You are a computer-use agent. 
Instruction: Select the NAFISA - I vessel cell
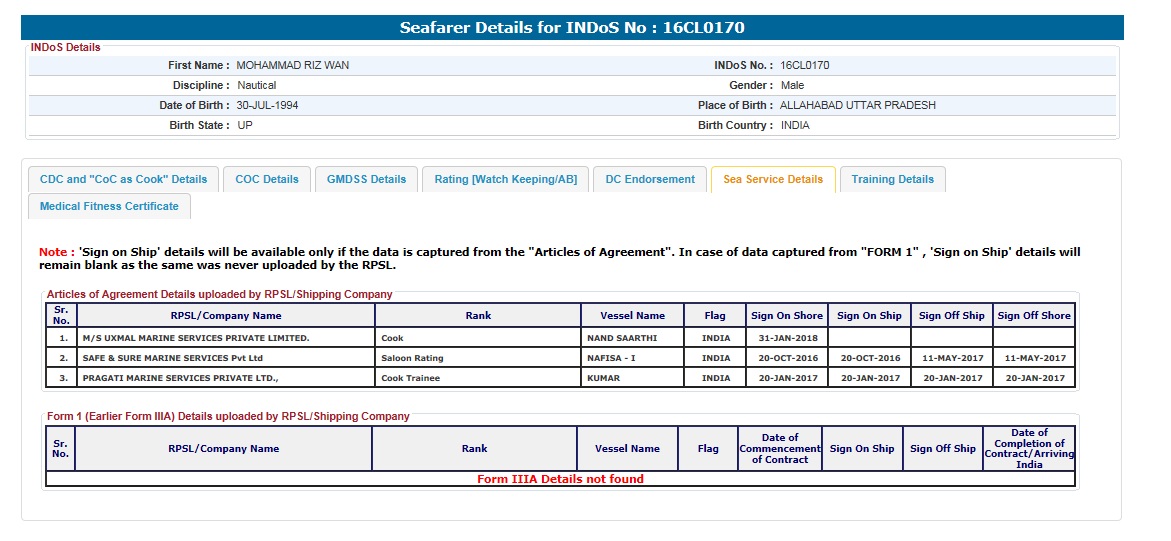(611, 358)
